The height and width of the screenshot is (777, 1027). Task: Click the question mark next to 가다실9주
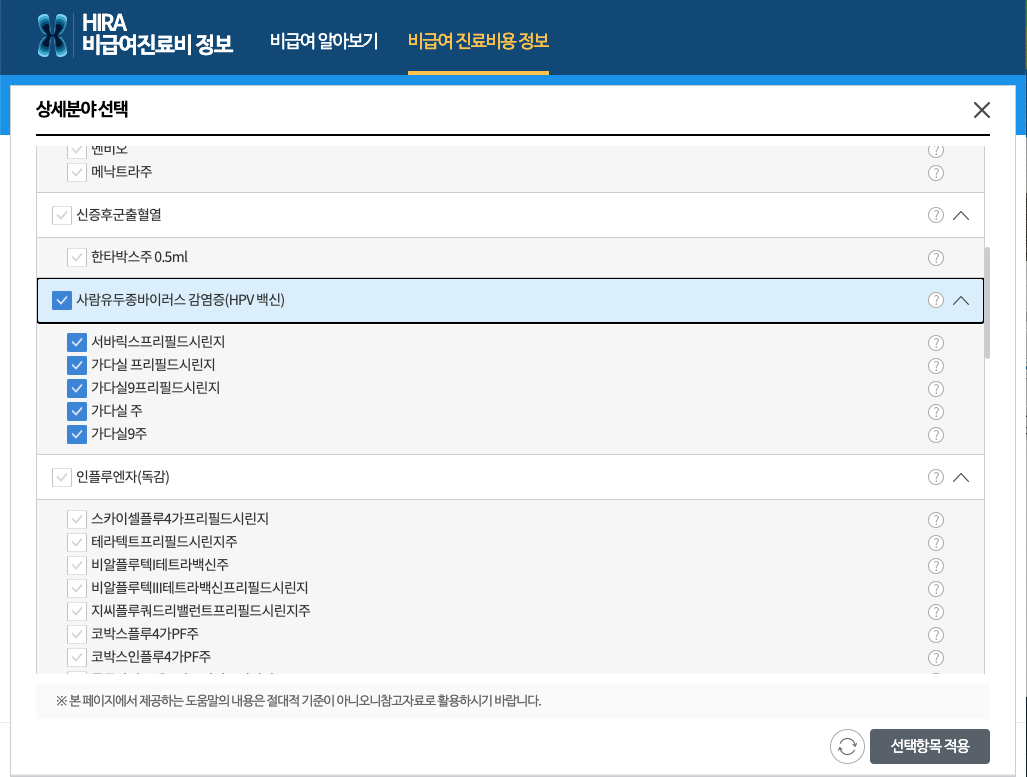click(x=935, y=434)
